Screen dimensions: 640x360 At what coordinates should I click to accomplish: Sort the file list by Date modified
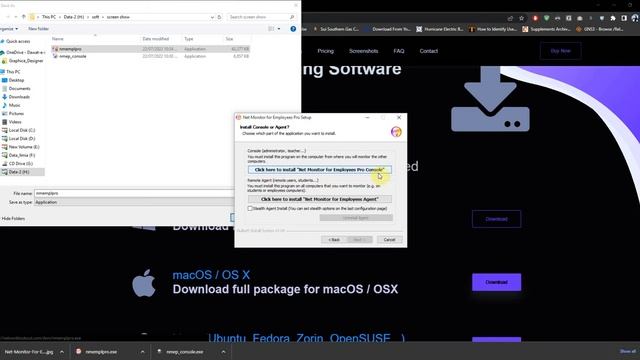click(156, 39)
